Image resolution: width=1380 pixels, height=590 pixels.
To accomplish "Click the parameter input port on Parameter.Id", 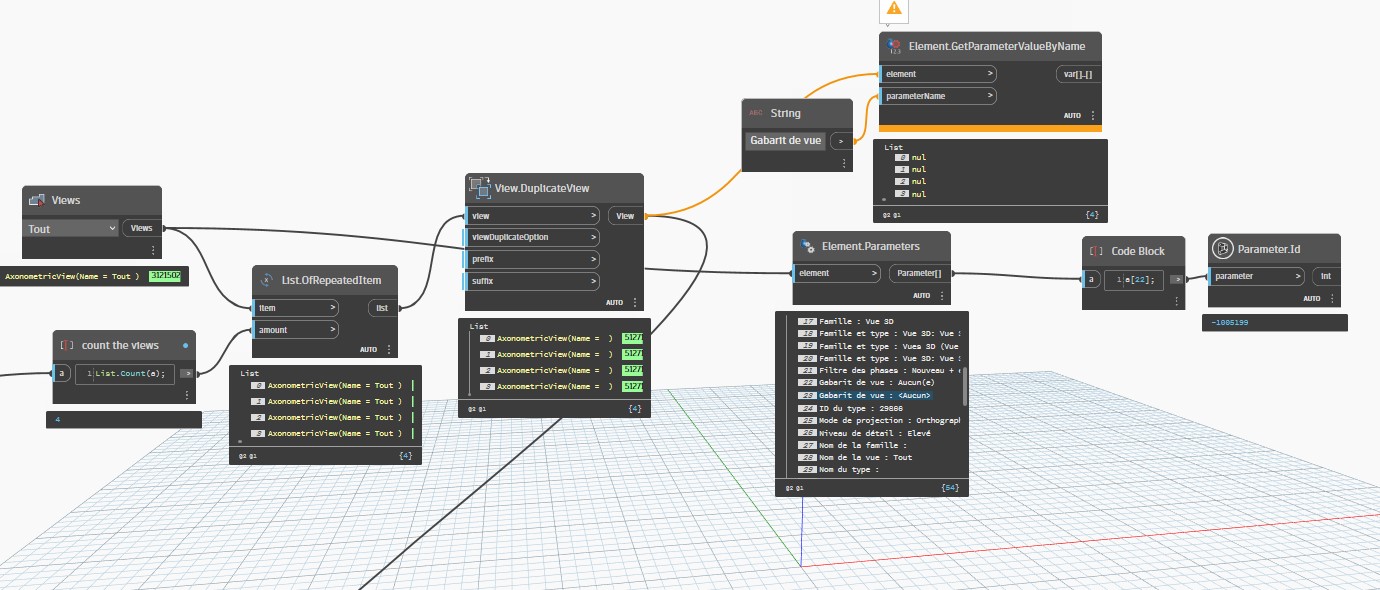I will pyautogui.click(x=1257, y=276).
